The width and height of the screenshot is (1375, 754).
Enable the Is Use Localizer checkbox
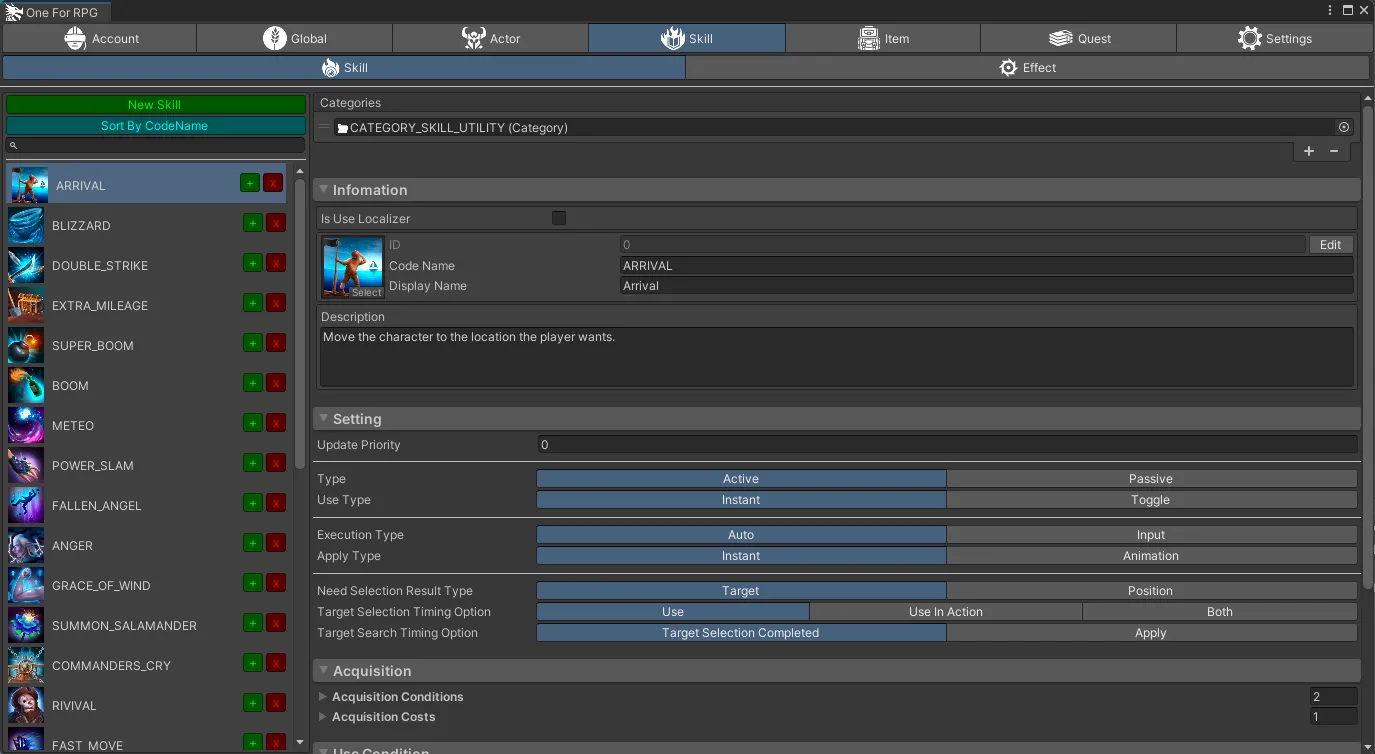tap(559, 218)
